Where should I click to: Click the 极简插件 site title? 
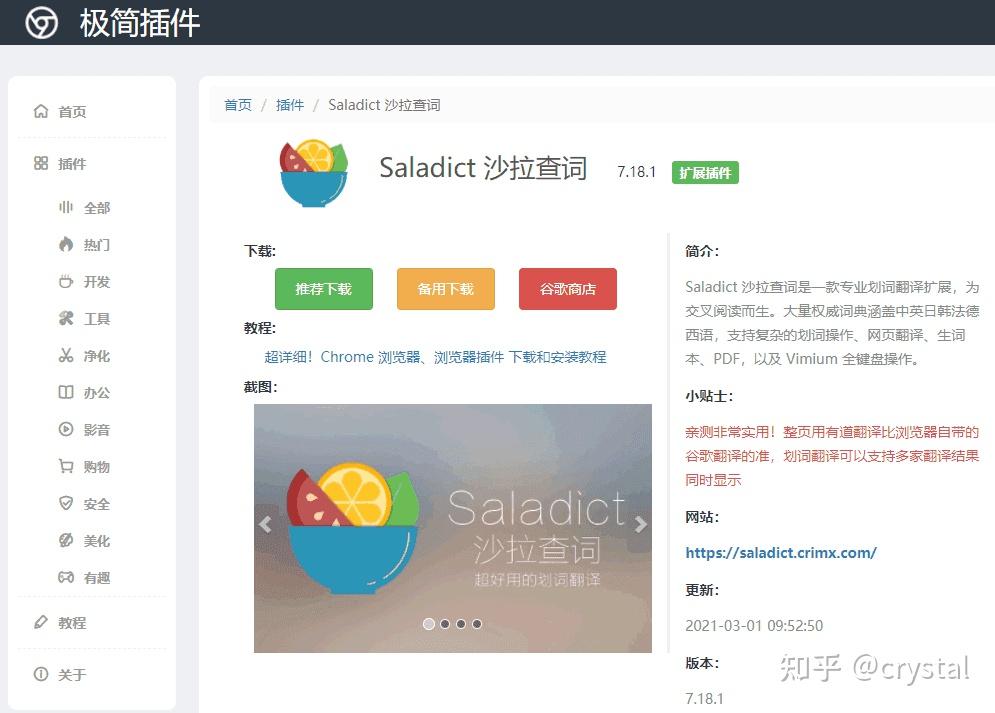click(x=140, y=23)
